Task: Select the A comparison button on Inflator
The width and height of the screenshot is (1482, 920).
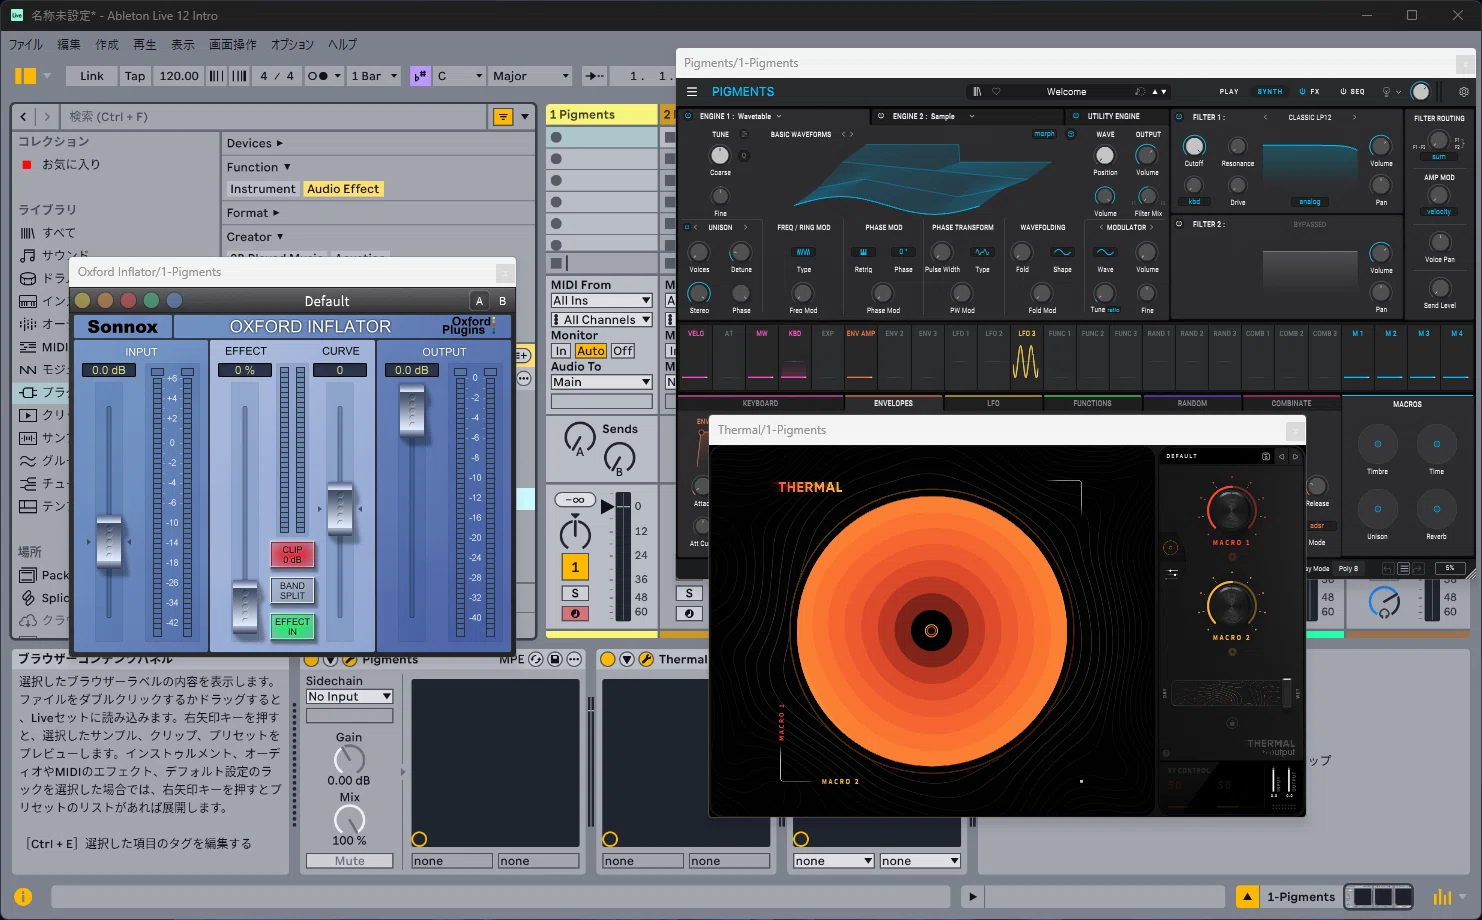Action: pos(479,301)
